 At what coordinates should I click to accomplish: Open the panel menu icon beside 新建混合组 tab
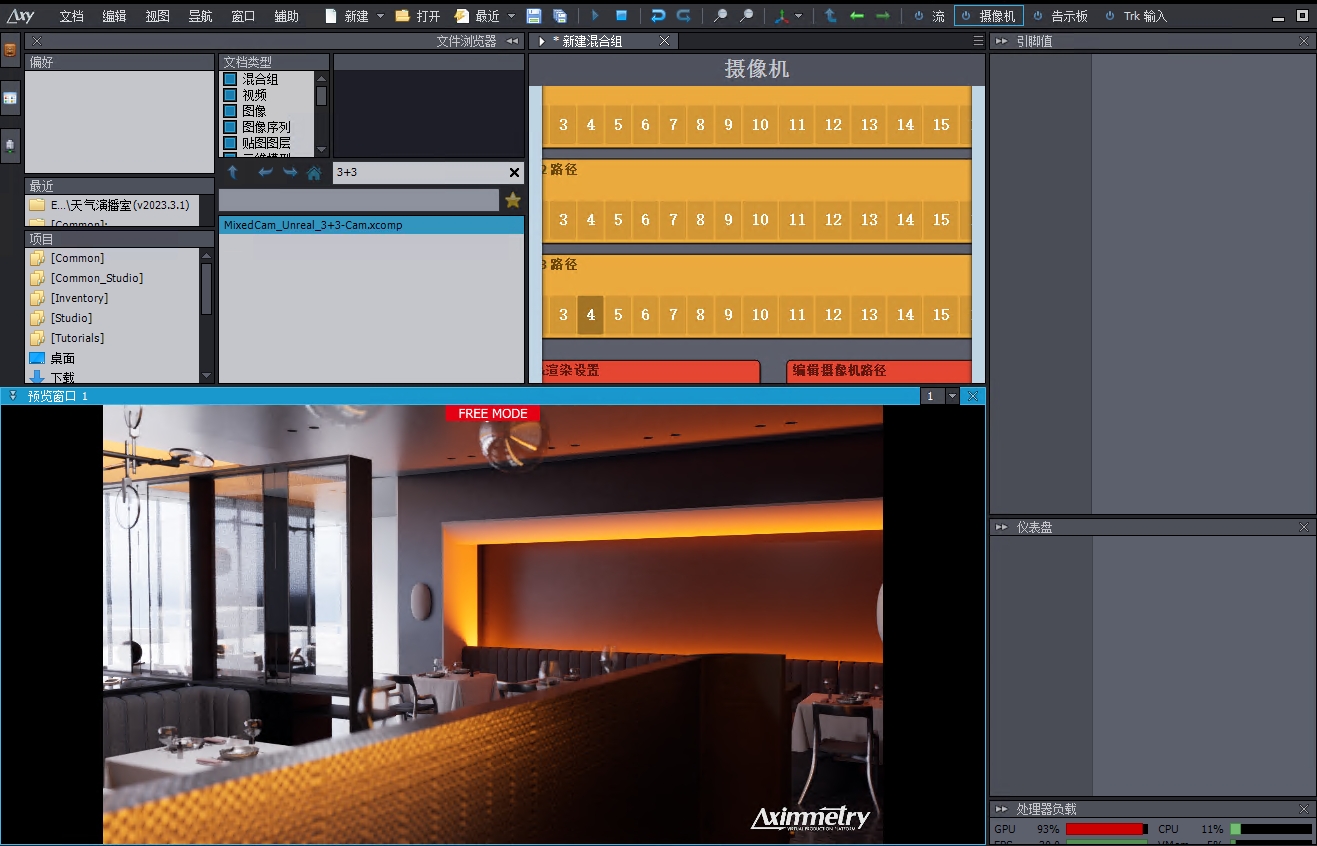[978, 41]
